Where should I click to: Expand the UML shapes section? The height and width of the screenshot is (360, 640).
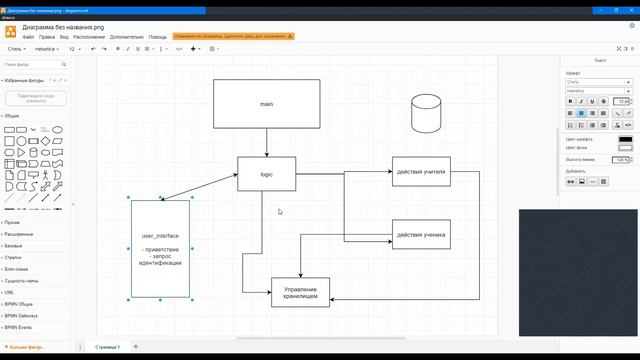click(9, 293)
